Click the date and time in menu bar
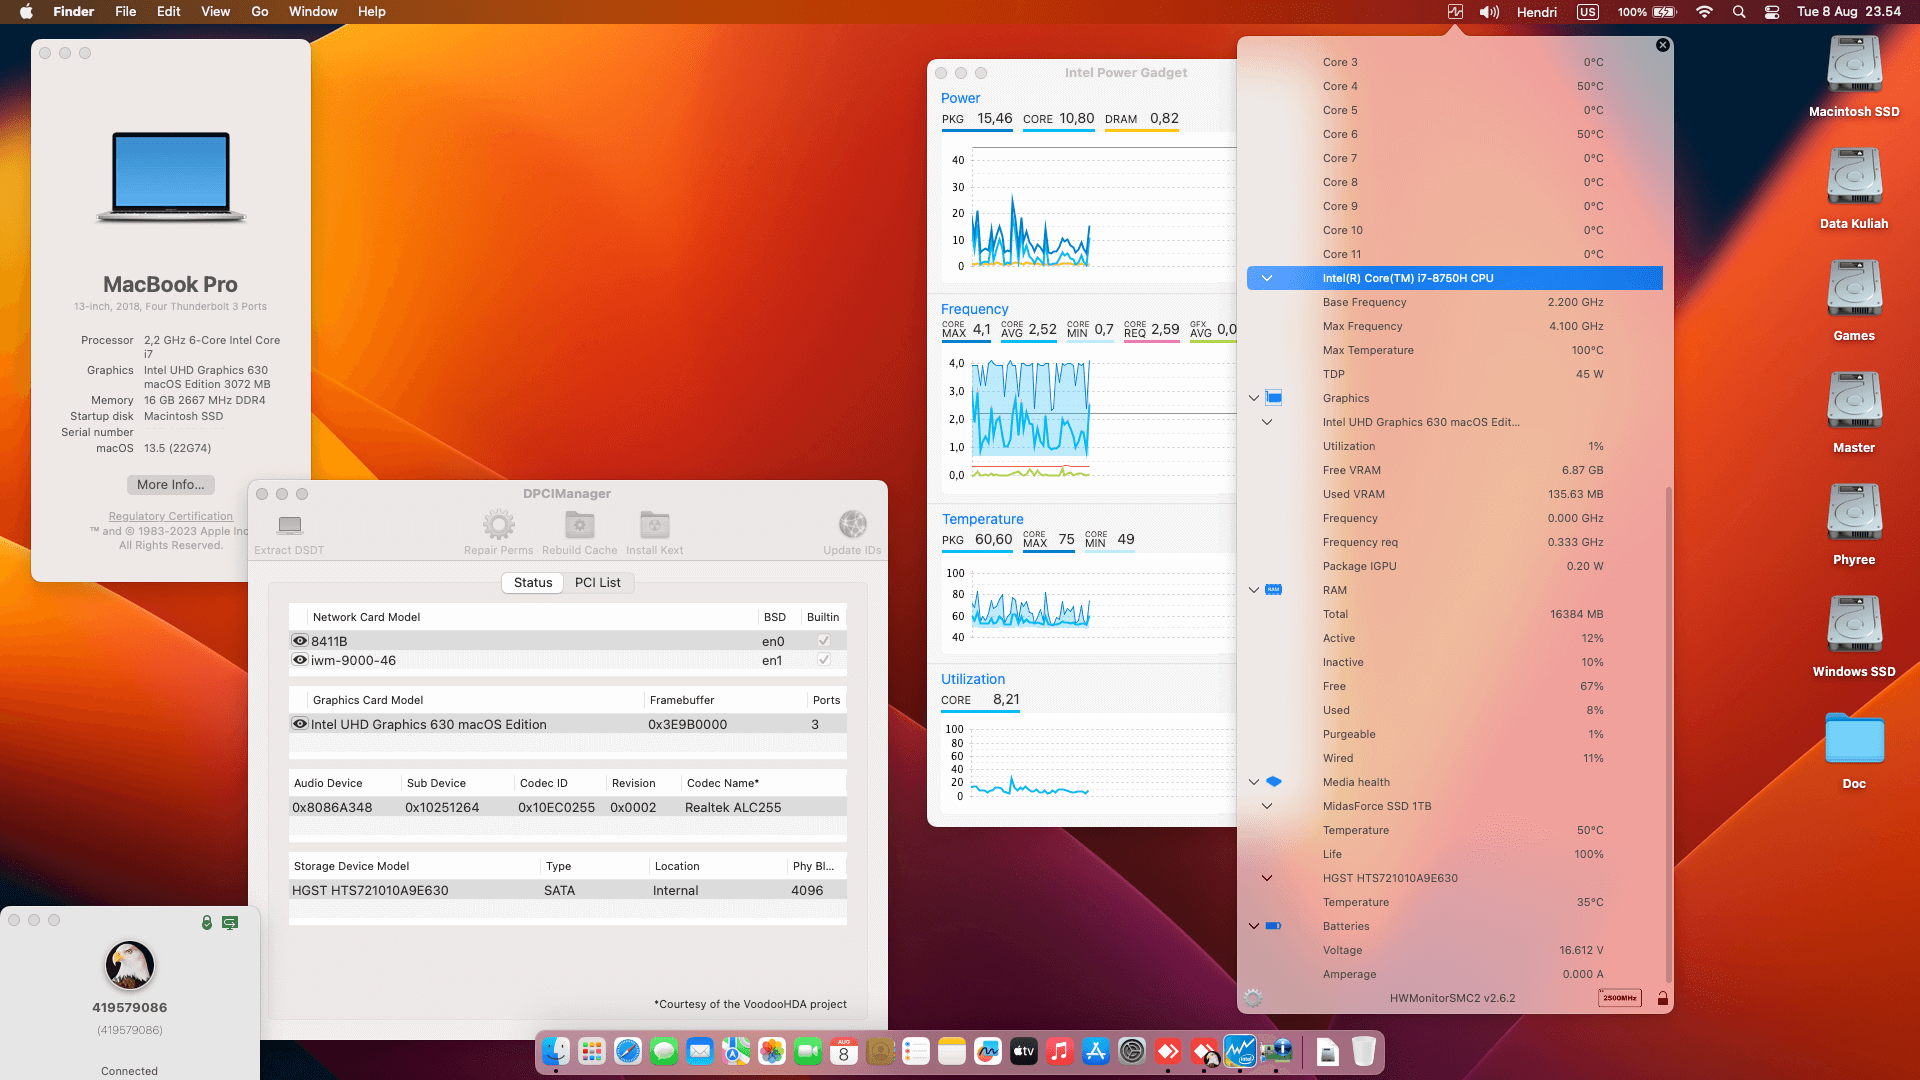 click(1849, 12)
